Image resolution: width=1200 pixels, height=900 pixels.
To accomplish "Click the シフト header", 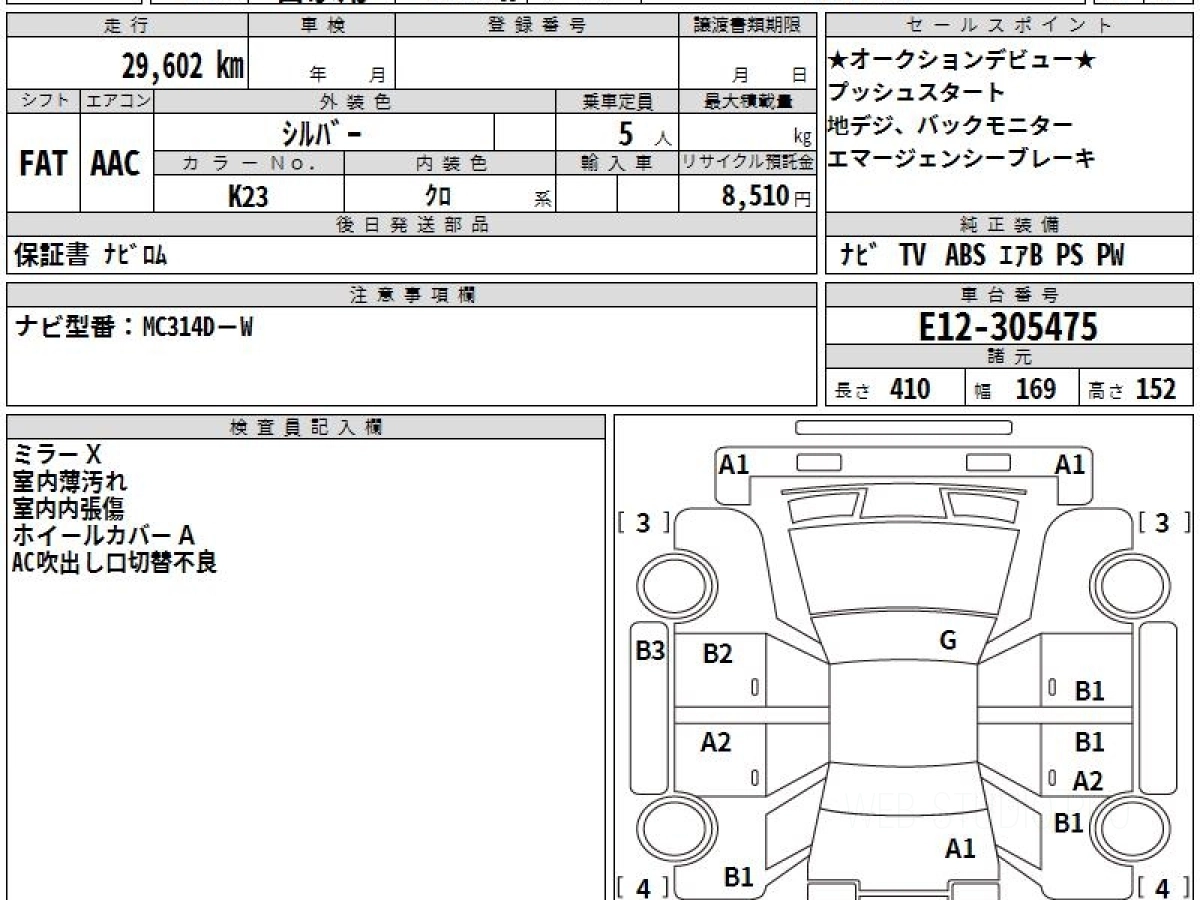I will coord(43,101).
